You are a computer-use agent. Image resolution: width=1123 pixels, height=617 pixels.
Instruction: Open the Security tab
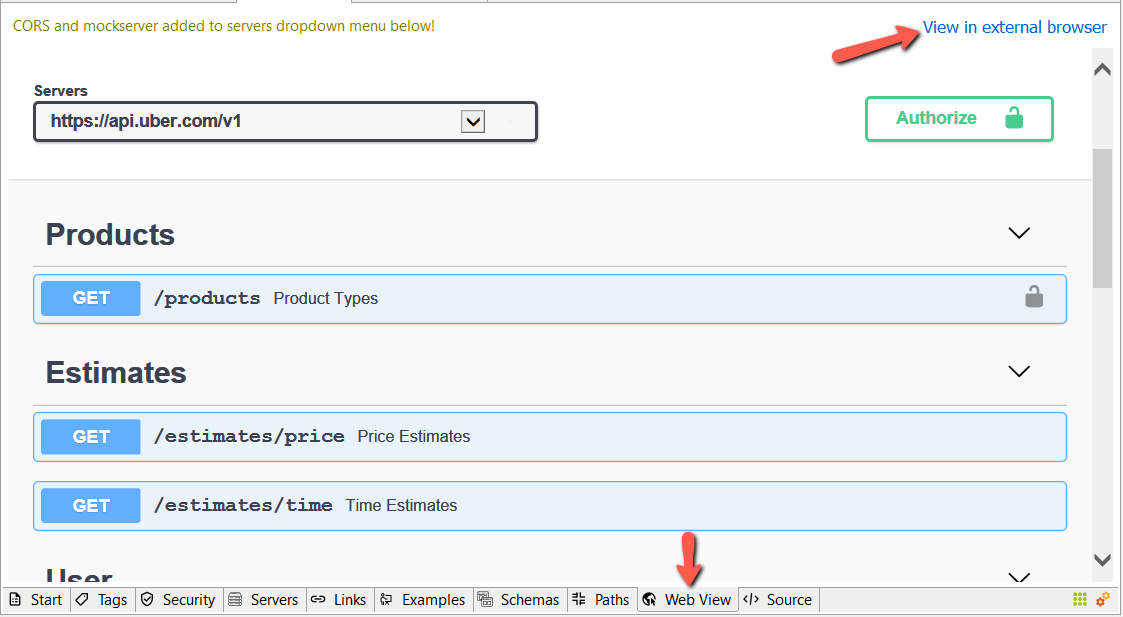[x=178, y=600]
